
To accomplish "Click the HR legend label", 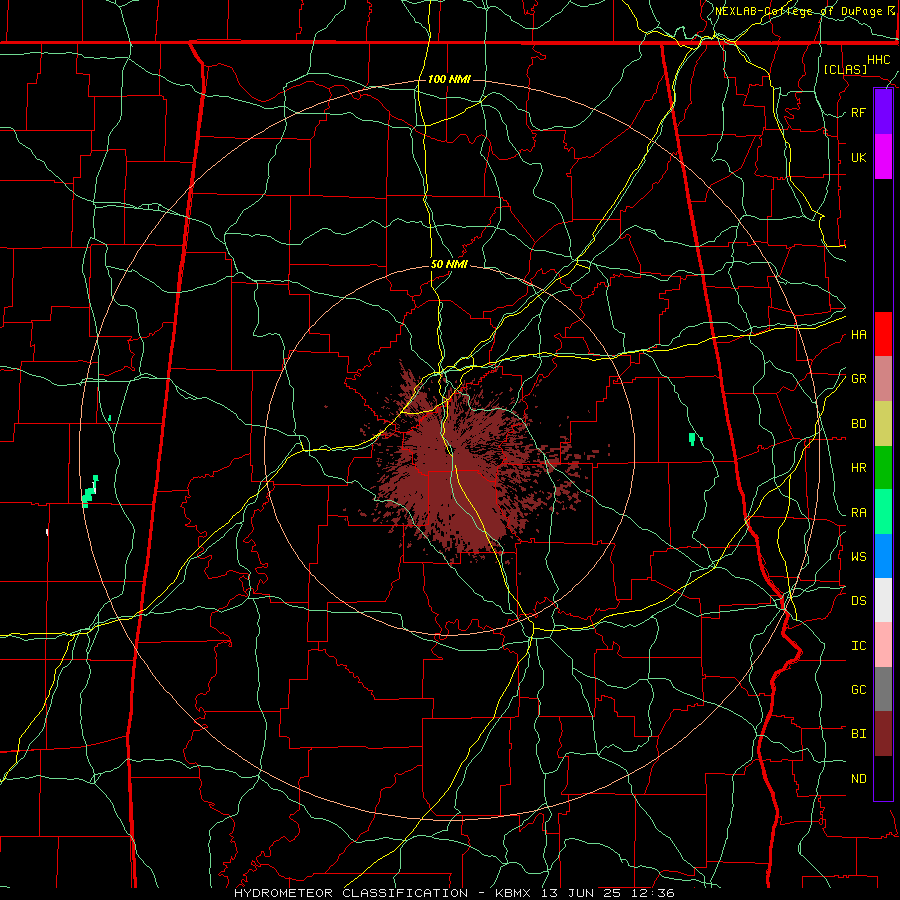I will 858,467.
